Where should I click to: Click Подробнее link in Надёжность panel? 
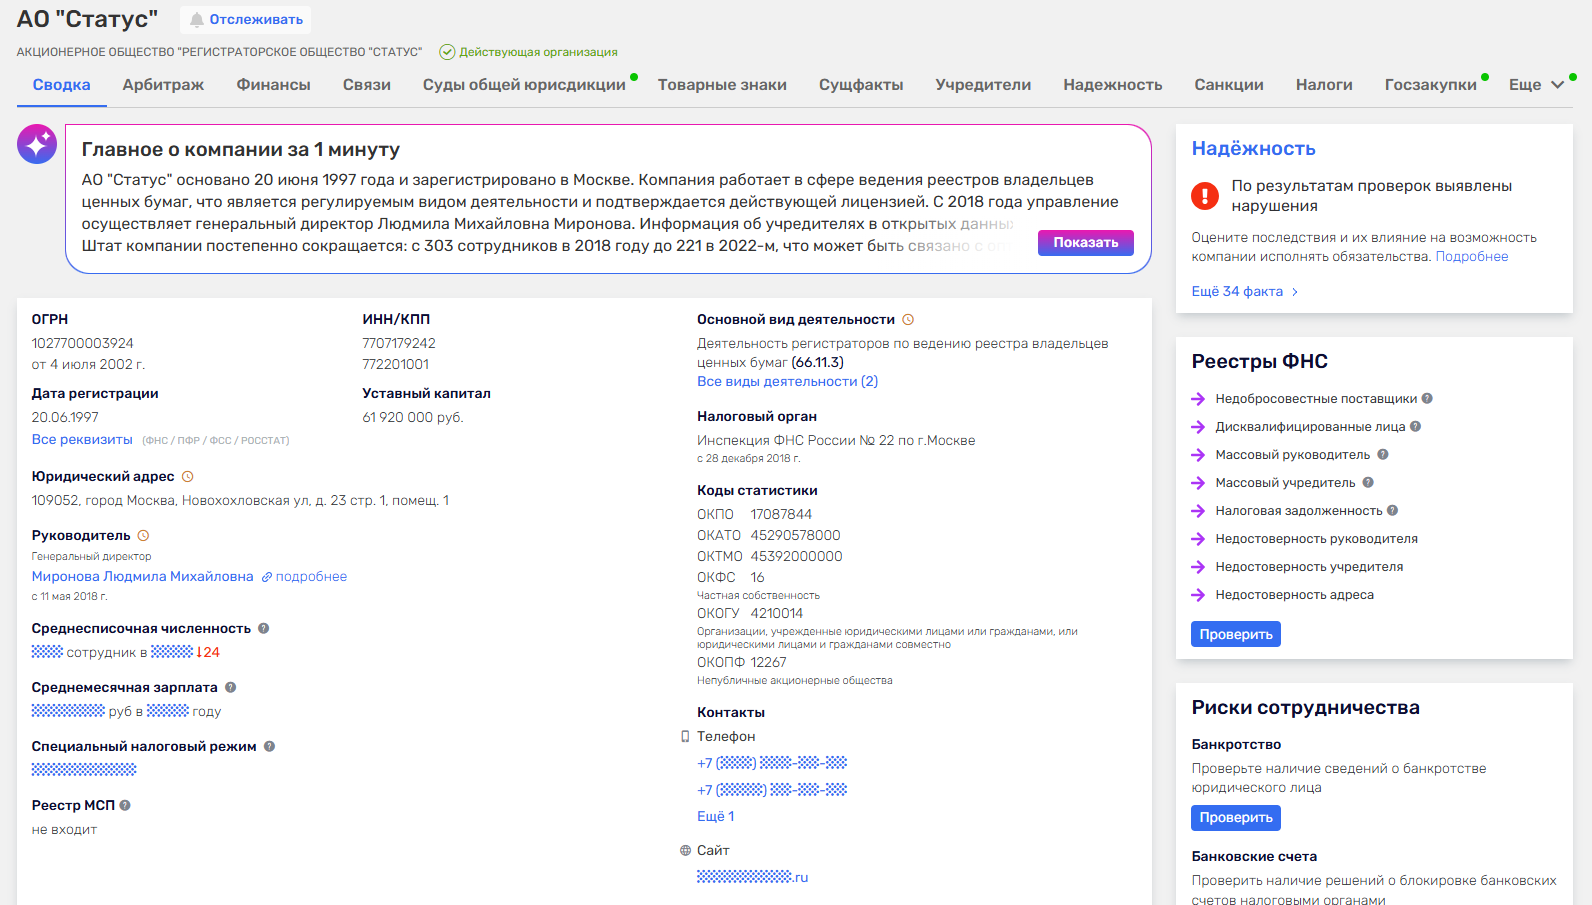click(1472, 257)
